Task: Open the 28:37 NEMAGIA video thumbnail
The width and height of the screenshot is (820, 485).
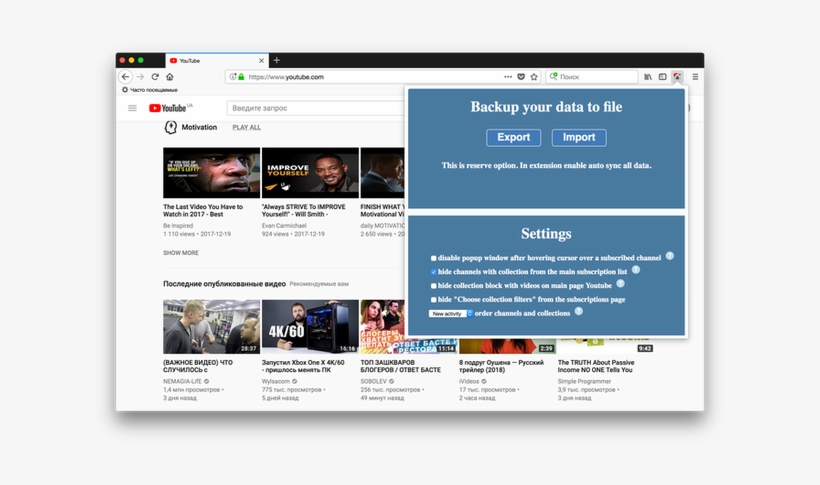Action: click(x=211, y=326)
